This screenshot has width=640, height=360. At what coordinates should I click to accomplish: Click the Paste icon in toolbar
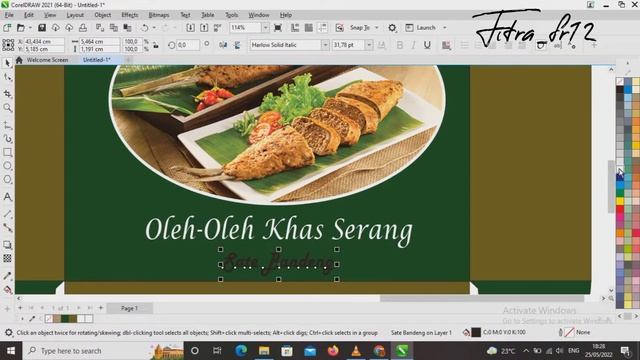pyautogui.click(x=127, y=28)
